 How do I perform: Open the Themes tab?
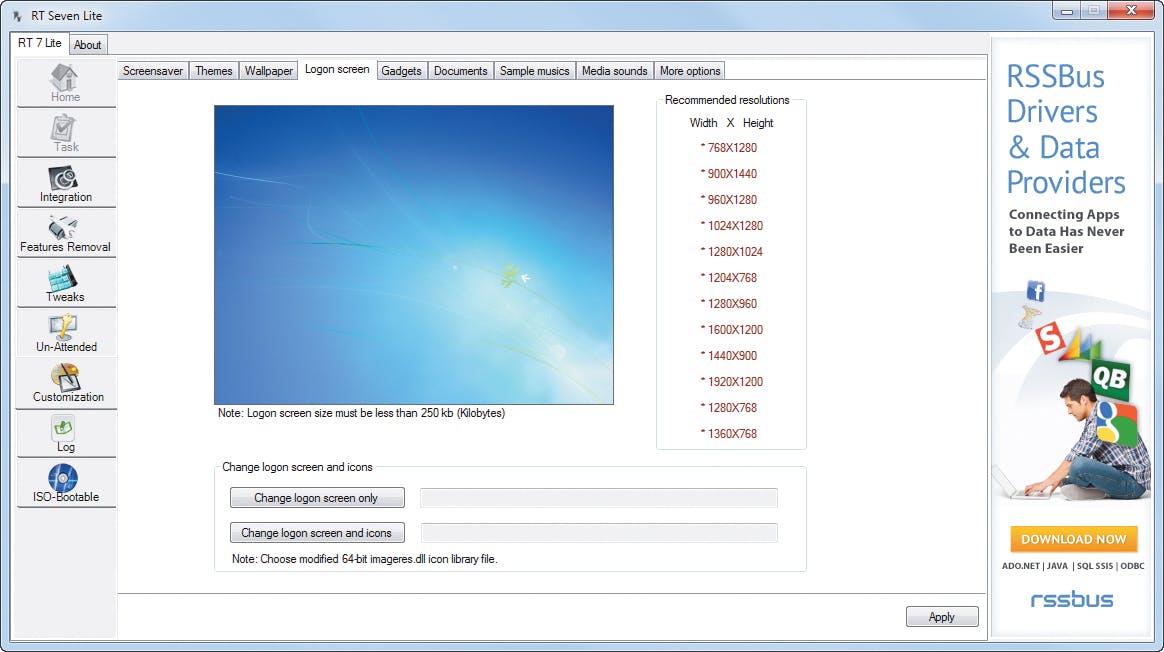coord(214,71)
